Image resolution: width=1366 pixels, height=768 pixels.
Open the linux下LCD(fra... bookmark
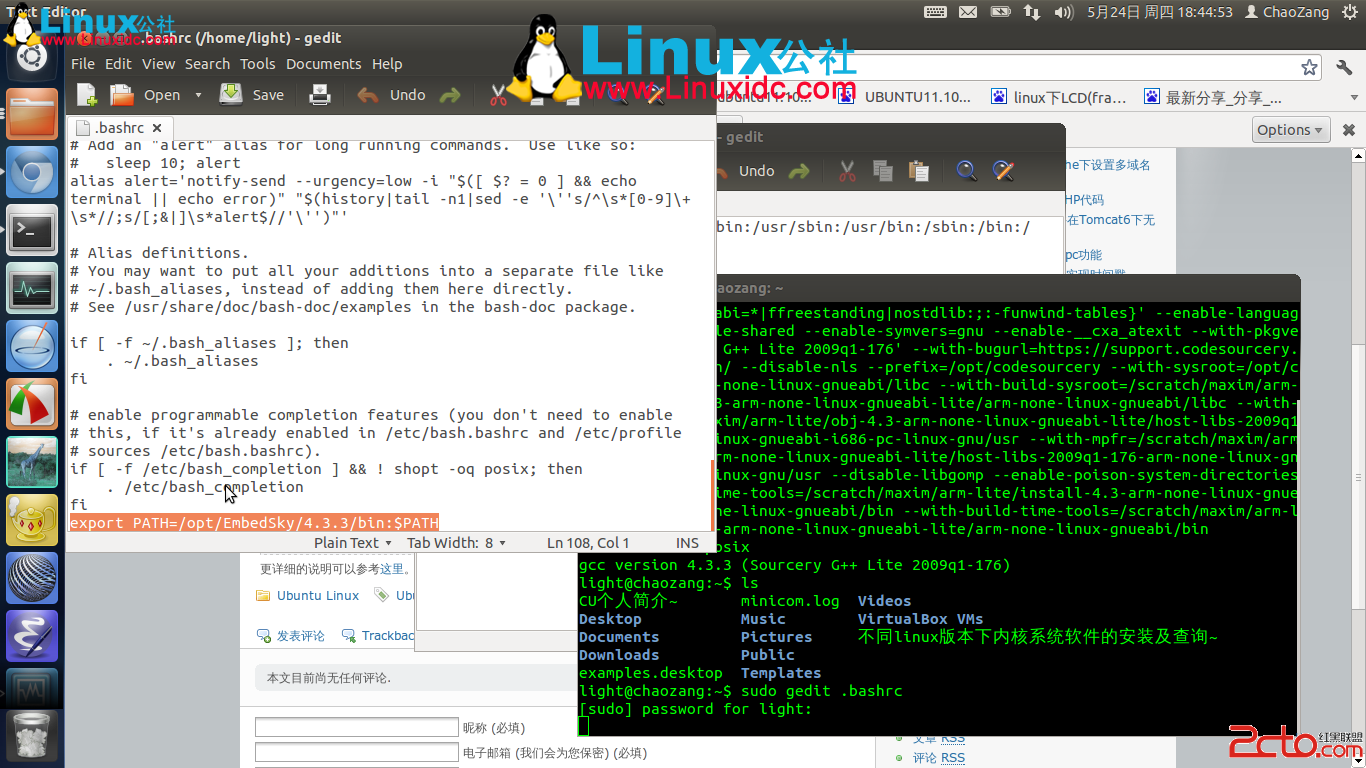(1059, 97)
